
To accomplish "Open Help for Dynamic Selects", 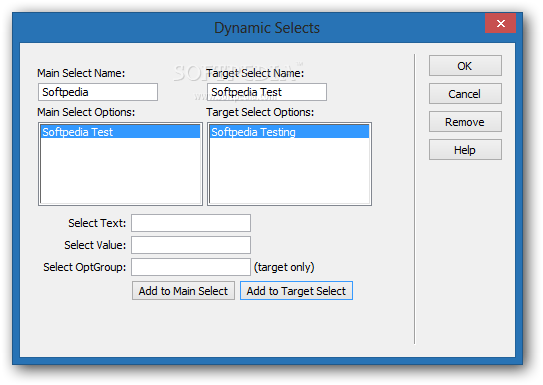I will [x=465, y=150].
